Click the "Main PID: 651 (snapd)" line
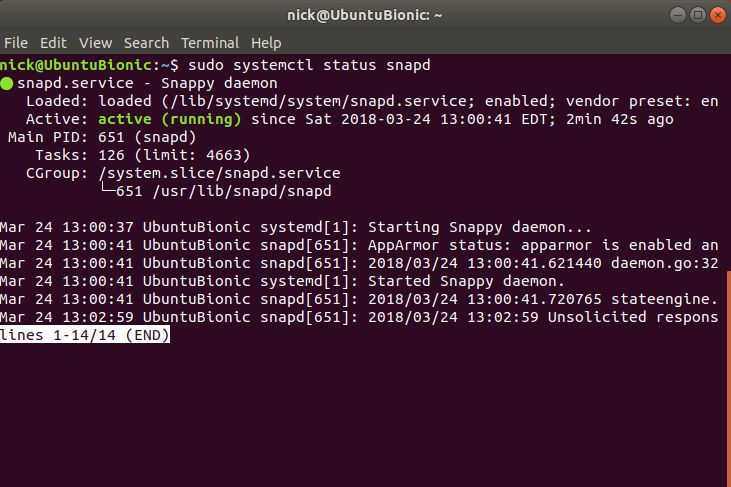 pyautogui.click(x=96, y=137)
